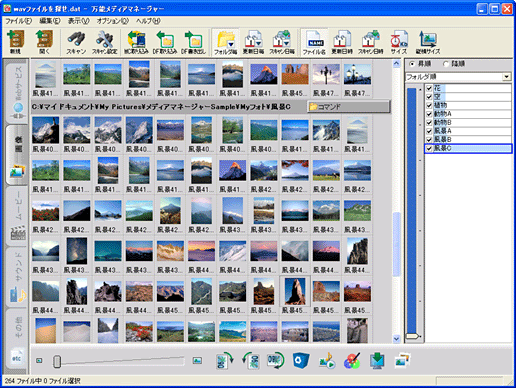Sort by update time (更新日時) icon
Screen dimensions: 516x388
342,42
